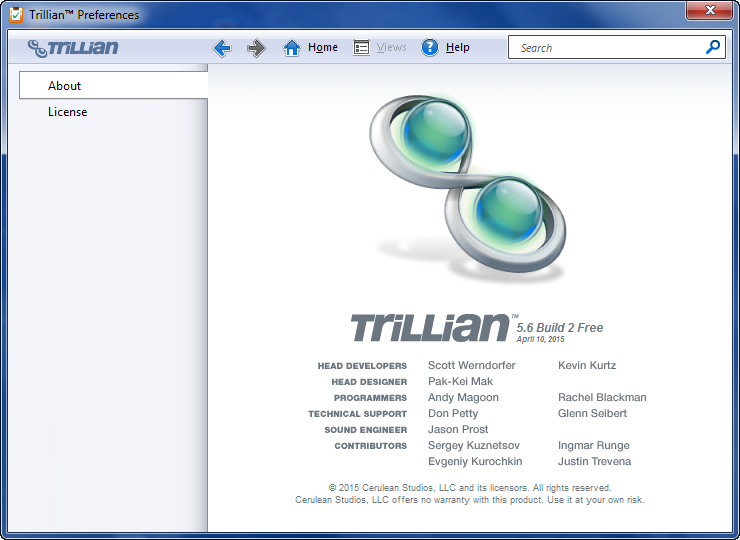740x540 pixels.
Task: Click the Trillian Preferences window title text
Action: 84,15
